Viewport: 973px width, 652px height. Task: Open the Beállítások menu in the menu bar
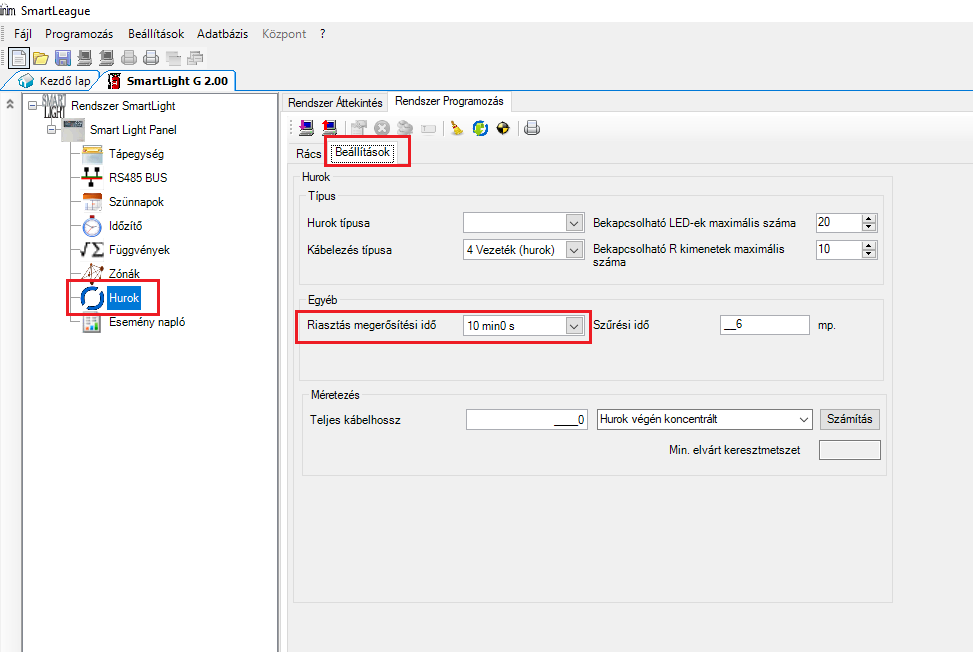coord(156,34)
